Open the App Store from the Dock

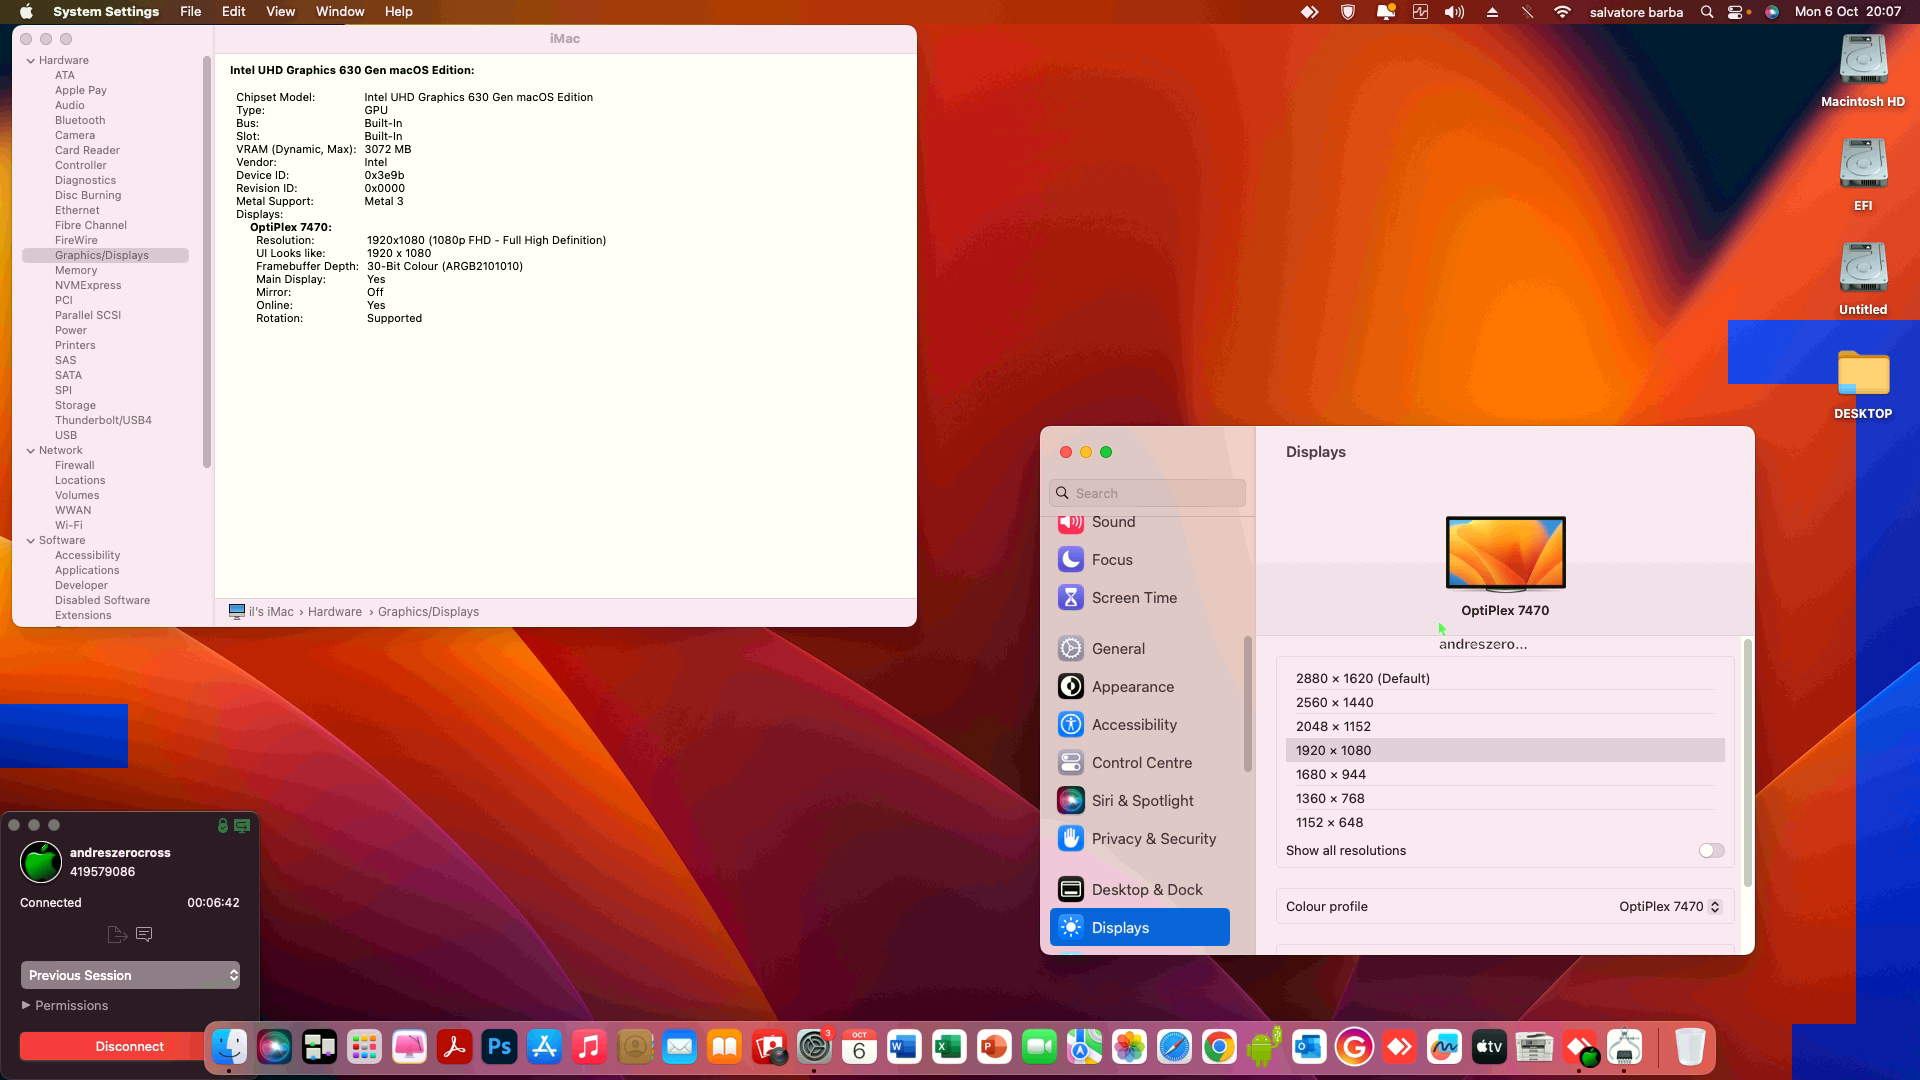(x=544, y=1047)
